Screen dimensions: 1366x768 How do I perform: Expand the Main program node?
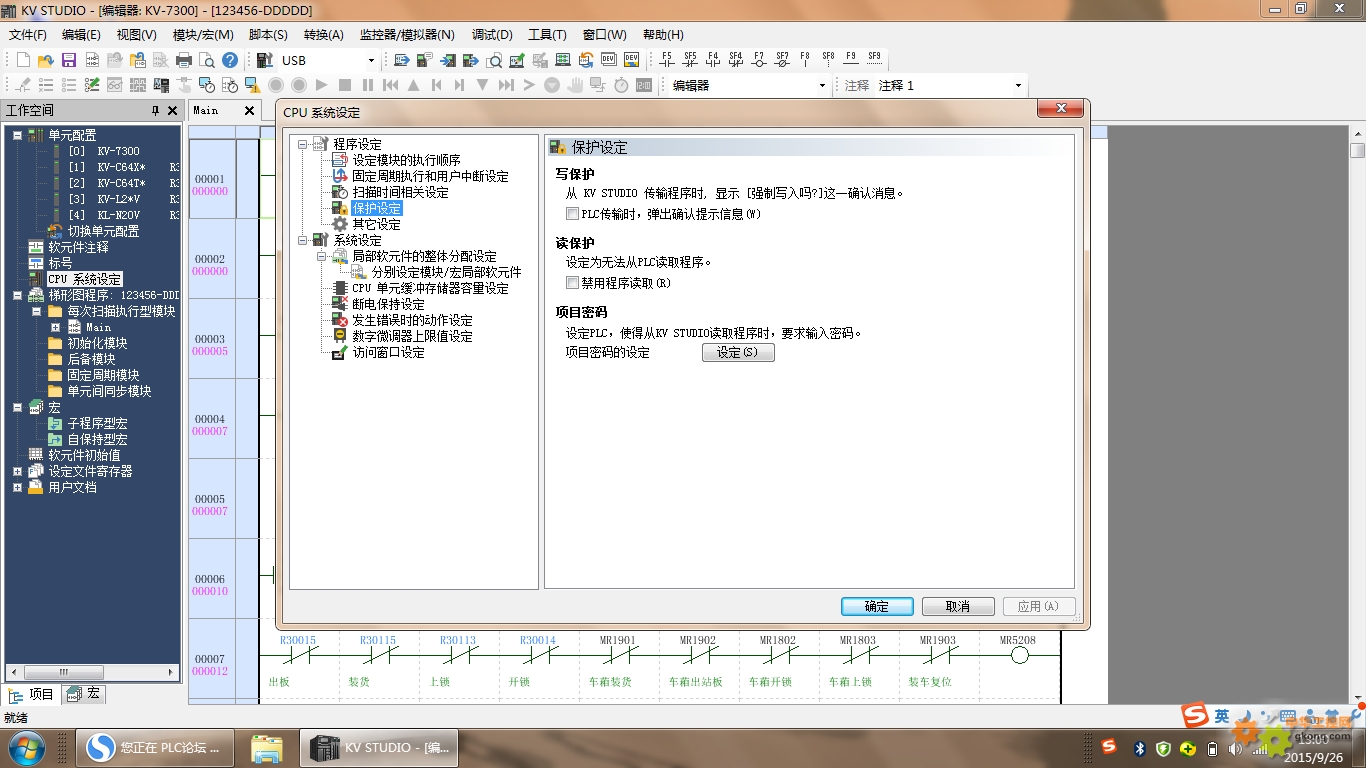(x=55, y=327)
